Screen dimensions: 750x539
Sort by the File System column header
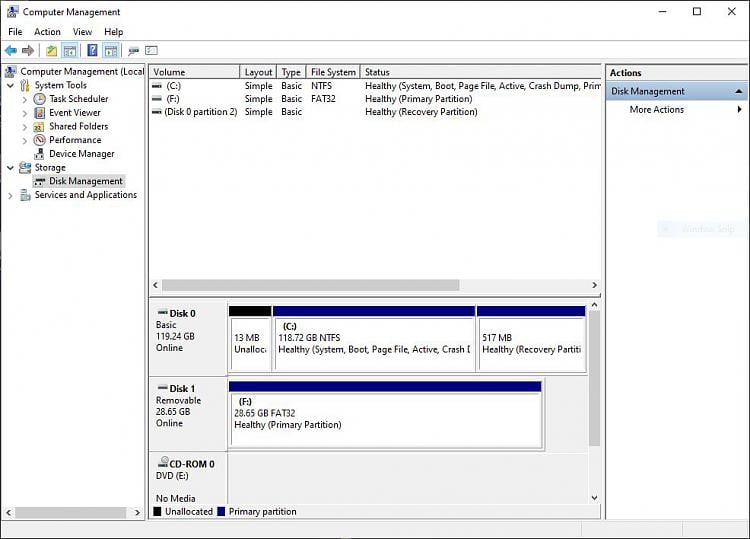point(333,72)
